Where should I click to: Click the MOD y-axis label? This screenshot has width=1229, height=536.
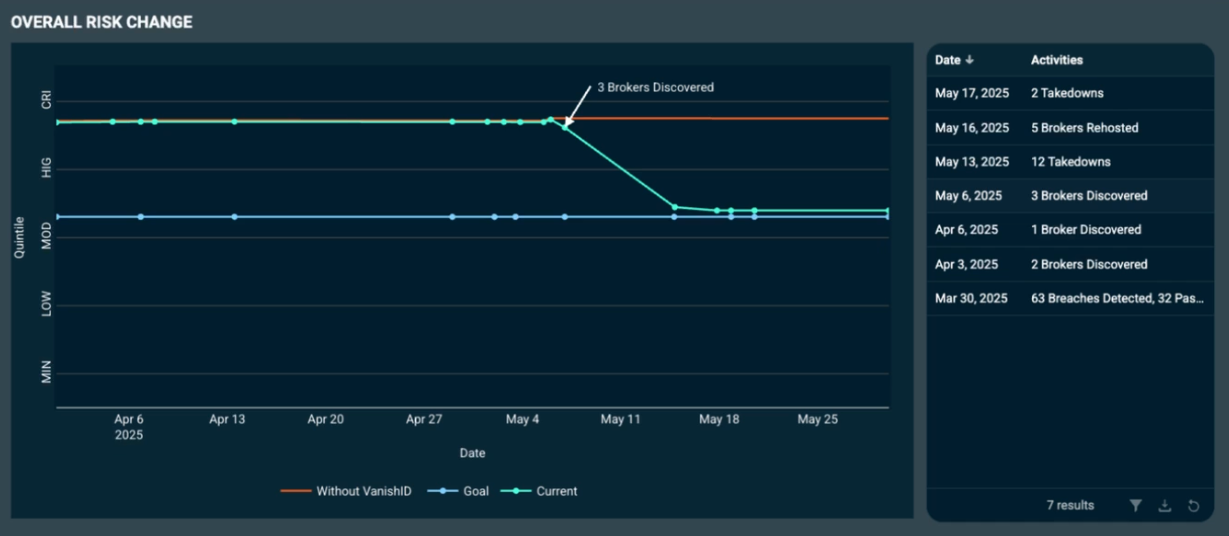[46, 237]
